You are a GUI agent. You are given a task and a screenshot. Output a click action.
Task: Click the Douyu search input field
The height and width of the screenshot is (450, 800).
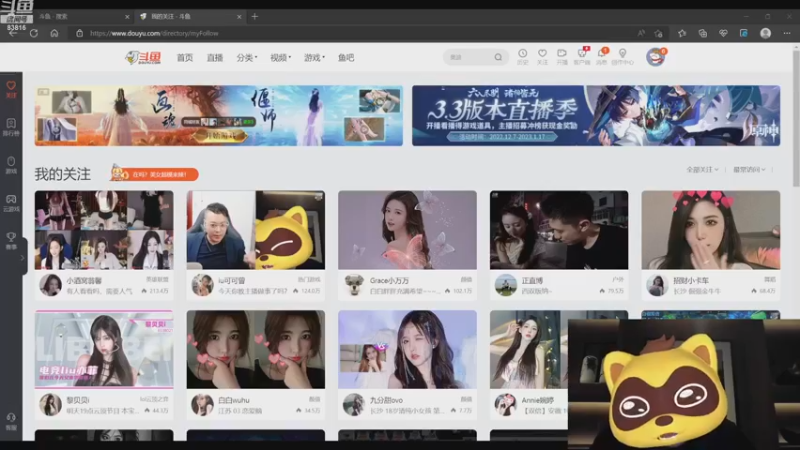click(469, 57)
